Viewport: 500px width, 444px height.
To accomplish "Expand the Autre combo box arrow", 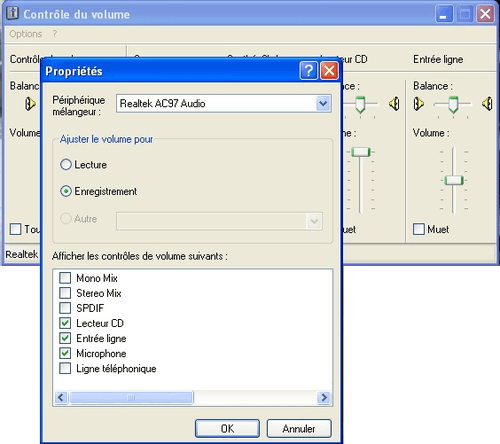I will click(314, 221).
